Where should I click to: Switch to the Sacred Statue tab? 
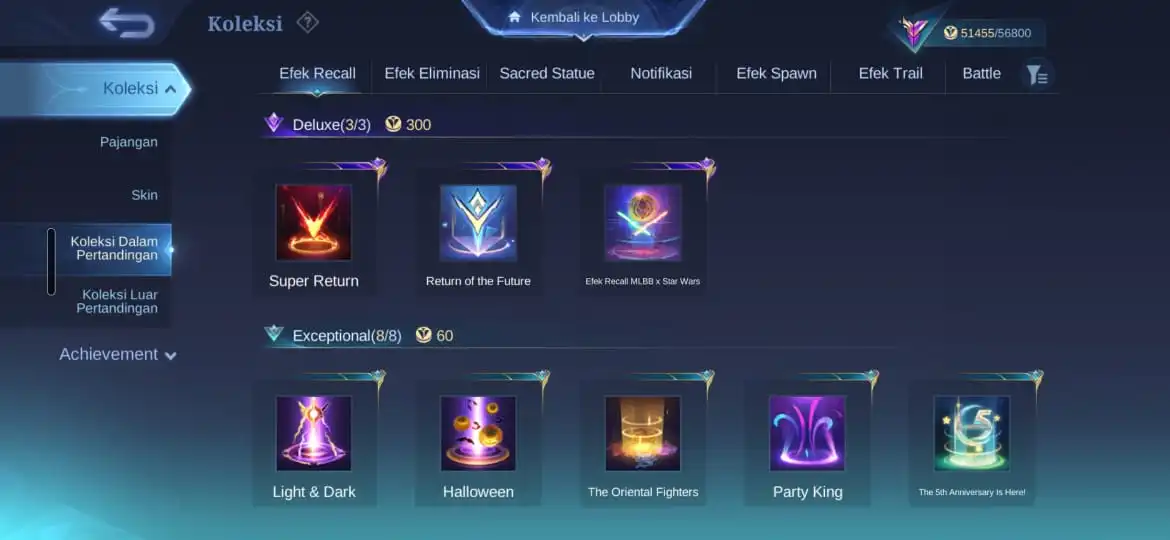[x=547, y=73]
